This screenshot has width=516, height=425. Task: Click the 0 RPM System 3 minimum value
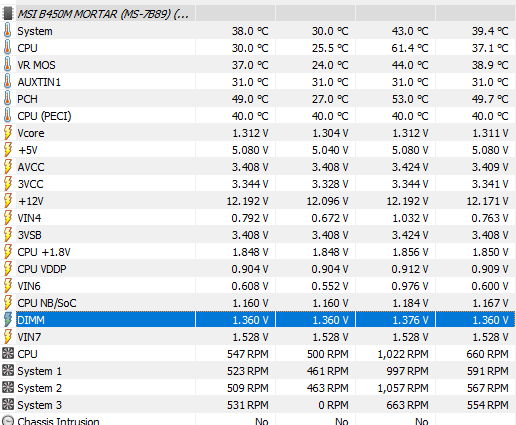tap(333, 405)
